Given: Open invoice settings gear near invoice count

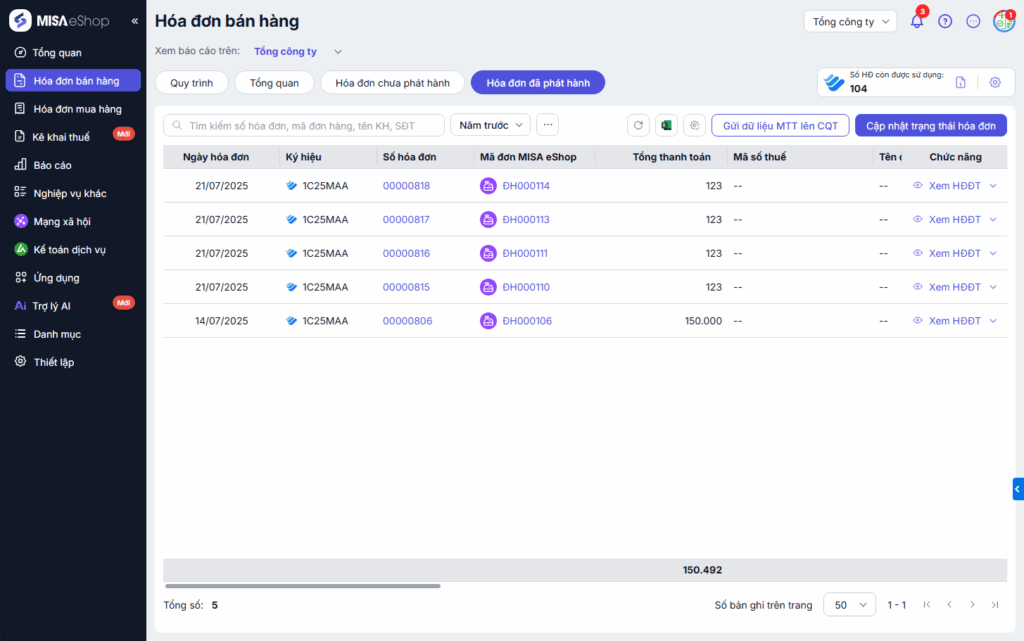Looking at the screenshot, I should (994, 83).
